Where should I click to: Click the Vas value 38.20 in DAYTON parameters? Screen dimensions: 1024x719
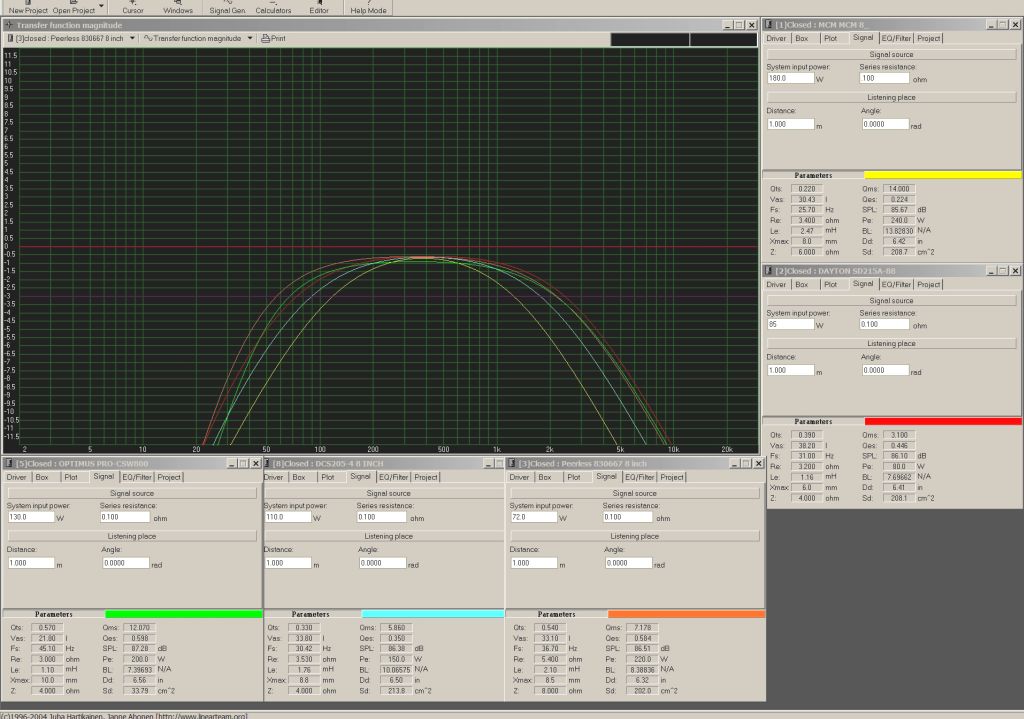click(807, 445)
